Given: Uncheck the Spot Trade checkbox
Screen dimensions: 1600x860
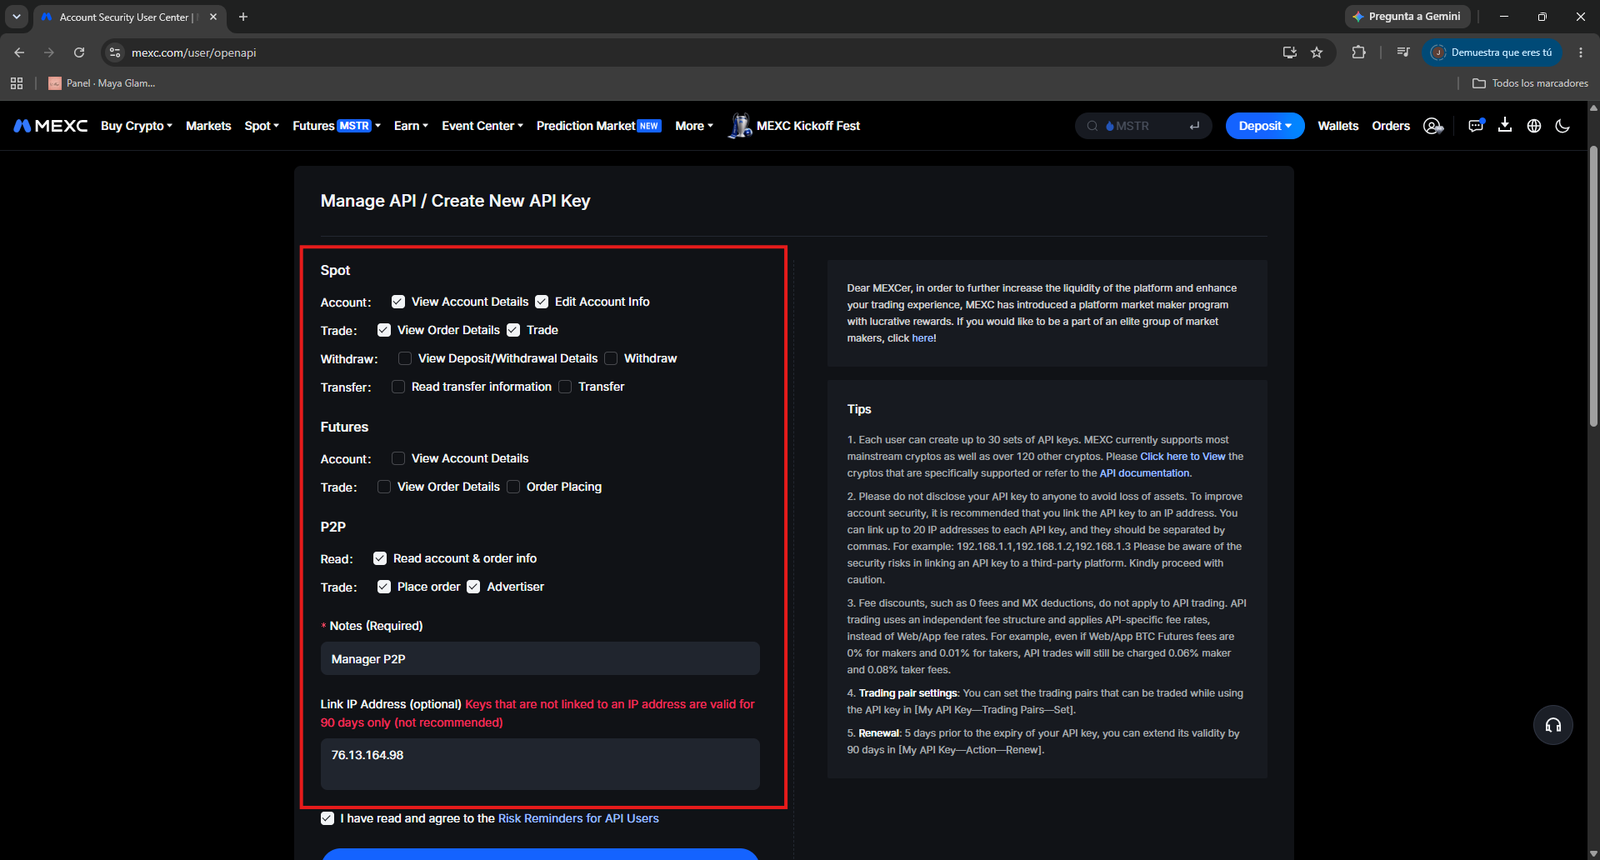Looking at the screenshot, I should pos(513,330).
